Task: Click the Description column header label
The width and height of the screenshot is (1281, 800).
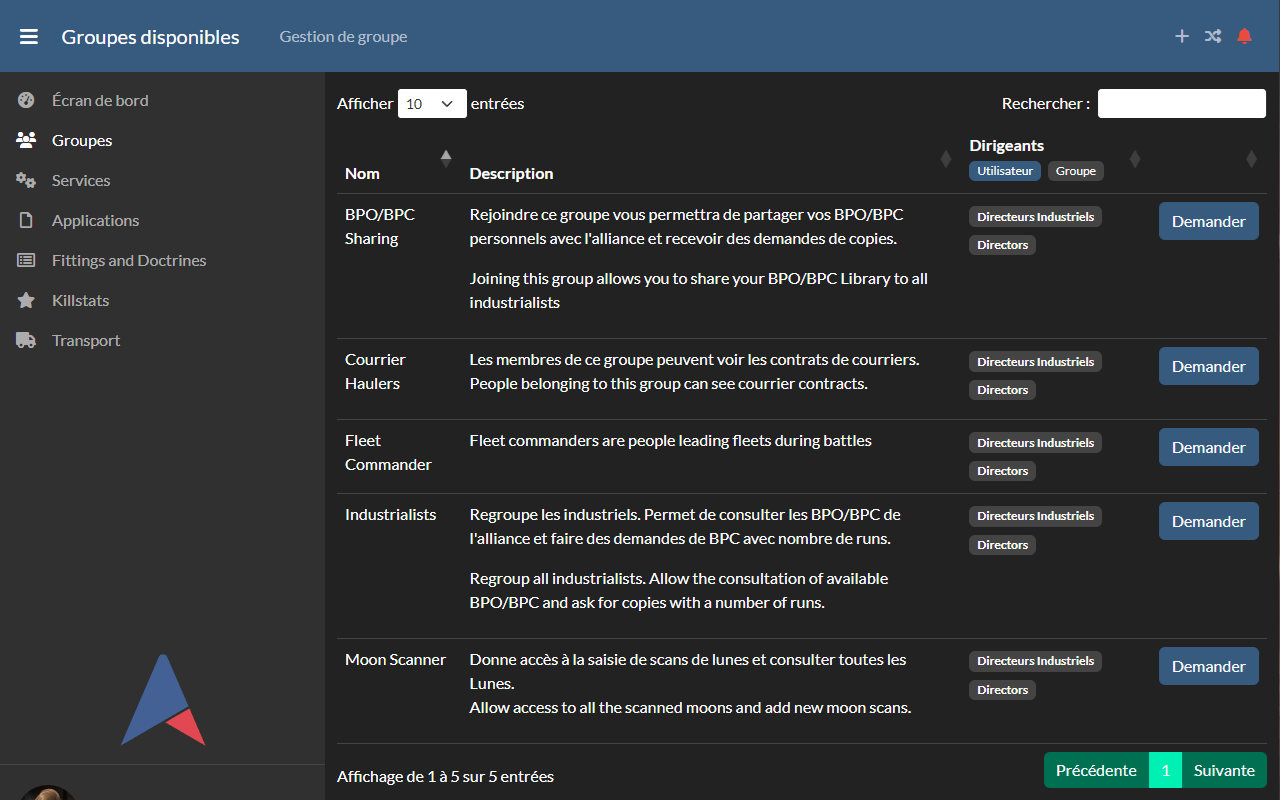Action: coord(511,173)
